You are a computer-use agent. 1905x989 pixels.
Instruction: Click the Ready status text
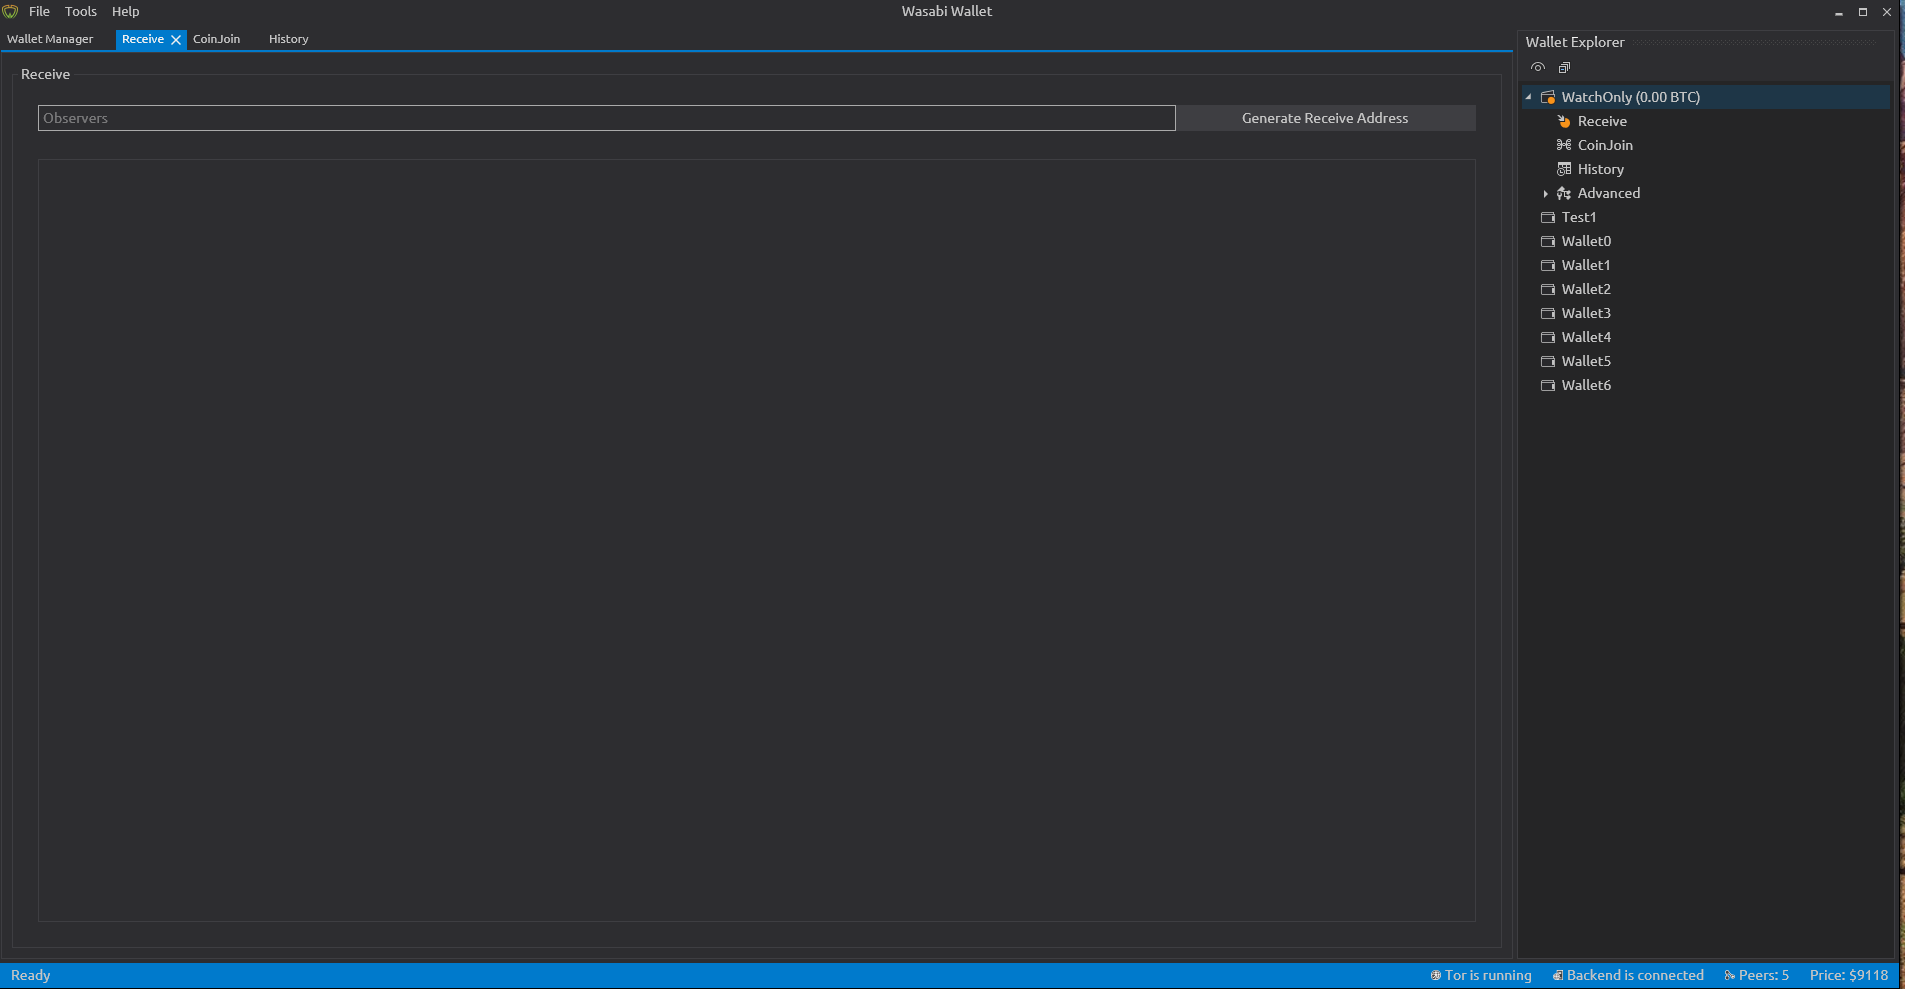pos(31,975)
